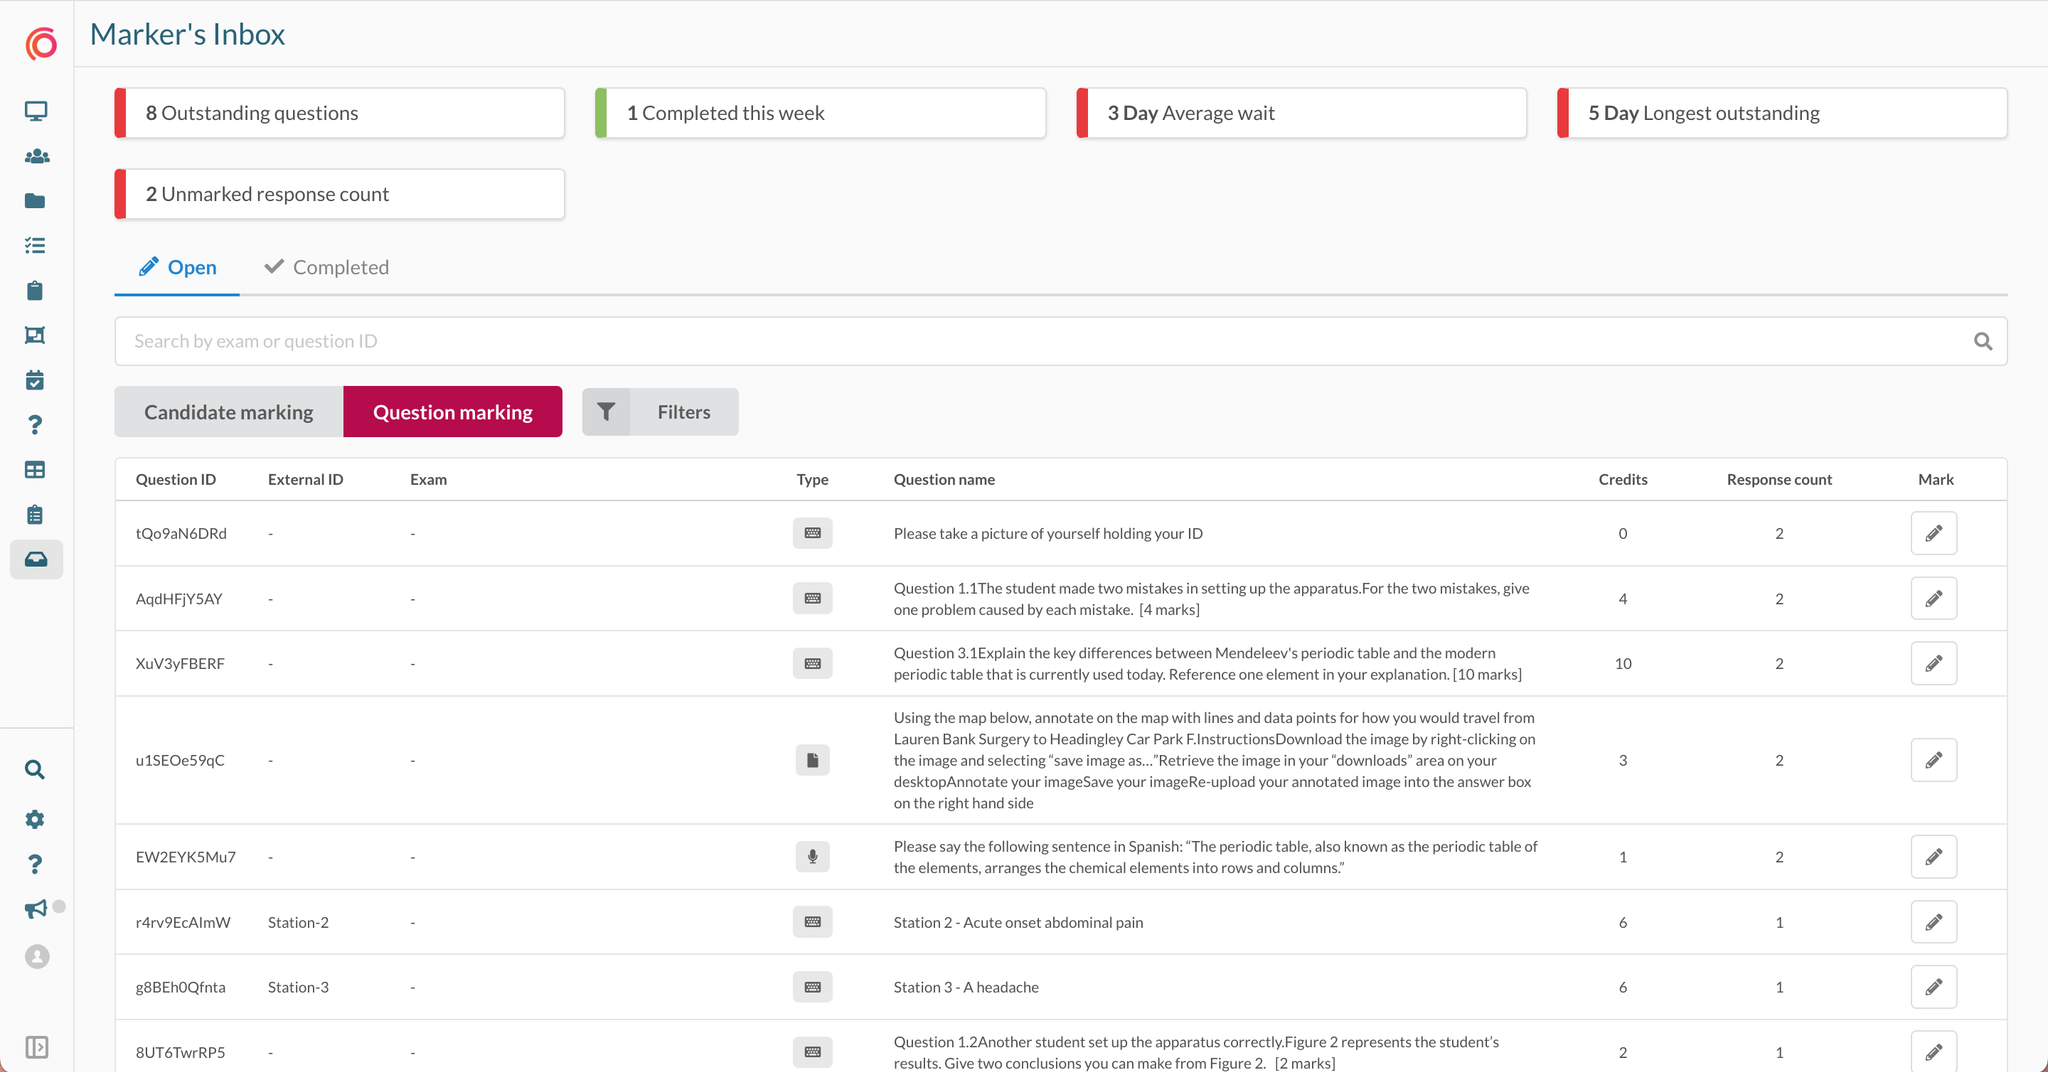This screenshot has width=2048, height=1072.
Task: Click the inbox tray icon in sidebar
Action: point(36,559)
